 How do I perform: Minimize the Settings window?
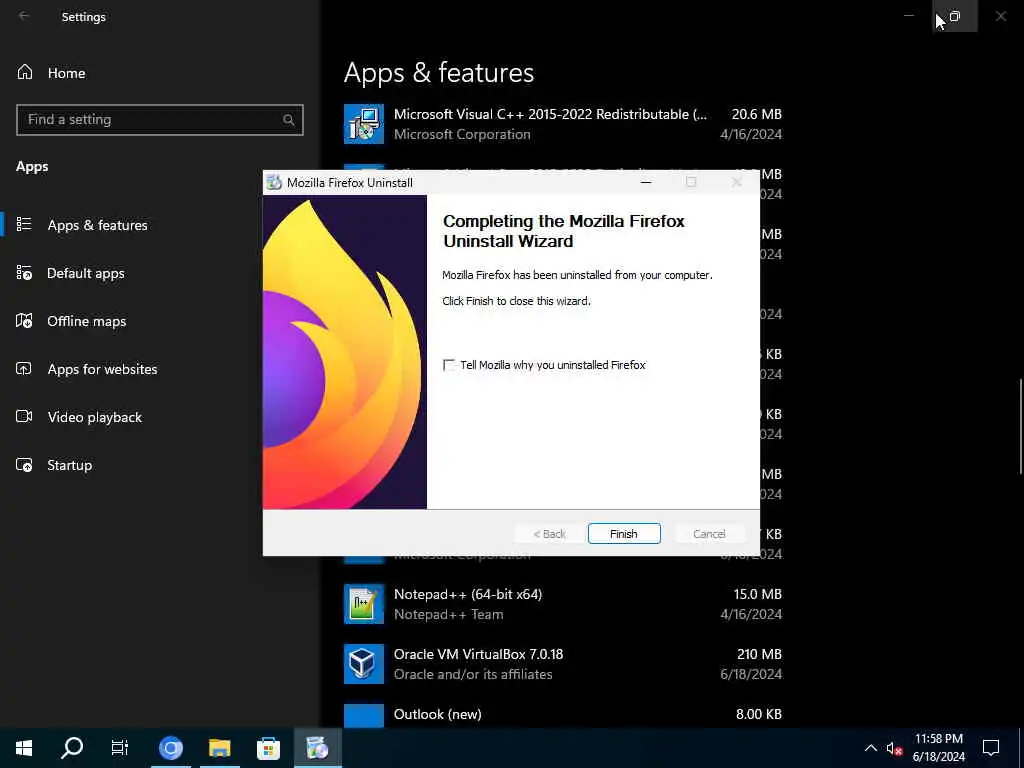pos(908,16)
